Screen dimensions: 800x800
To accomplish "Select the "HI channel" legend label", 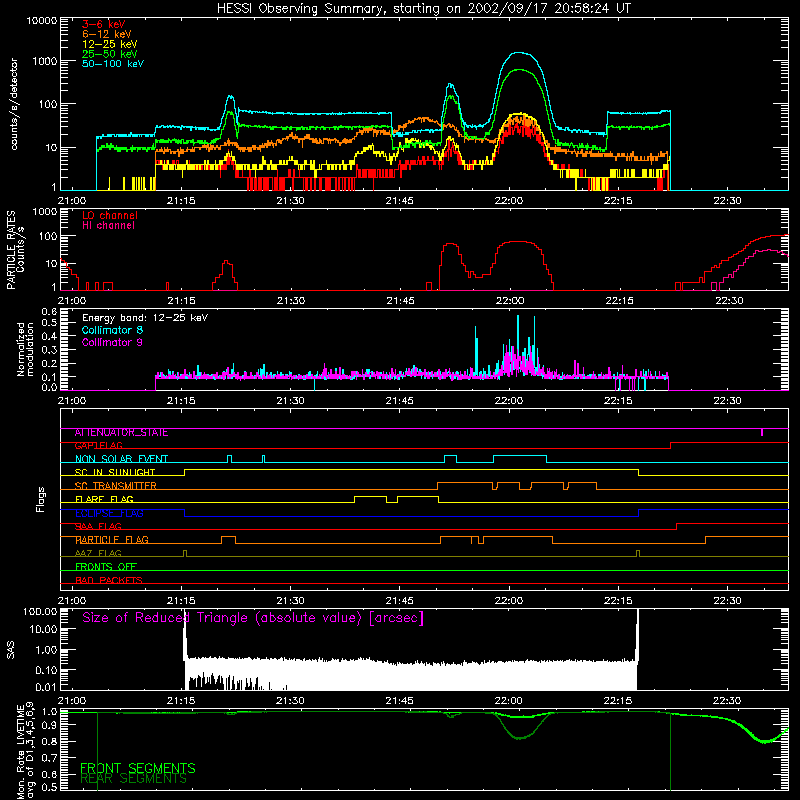I will pyautogui.click(x=108, y=226).
